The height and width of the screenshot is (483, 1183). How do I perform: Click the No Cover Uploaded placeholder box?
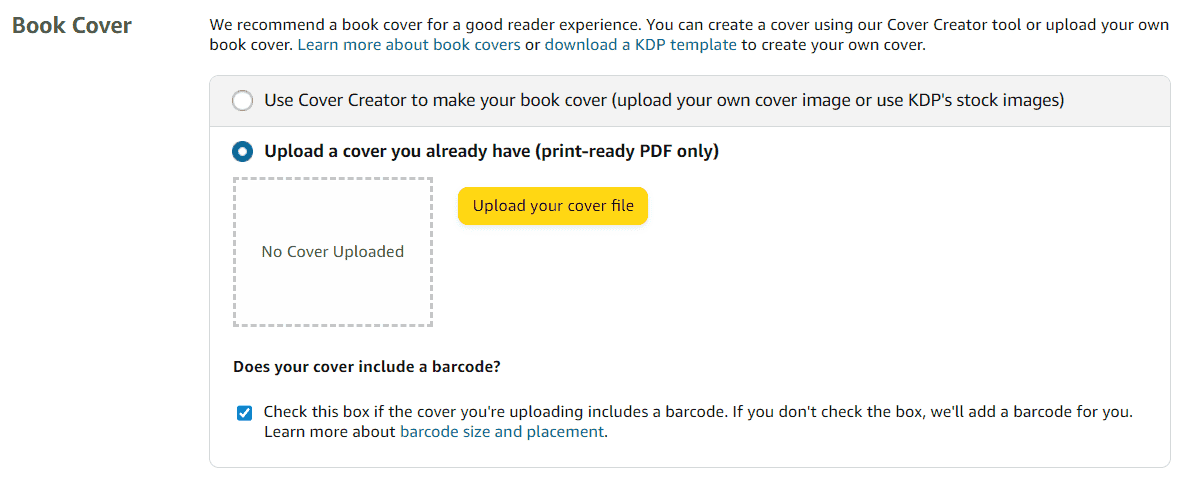[x=333, y=252]
